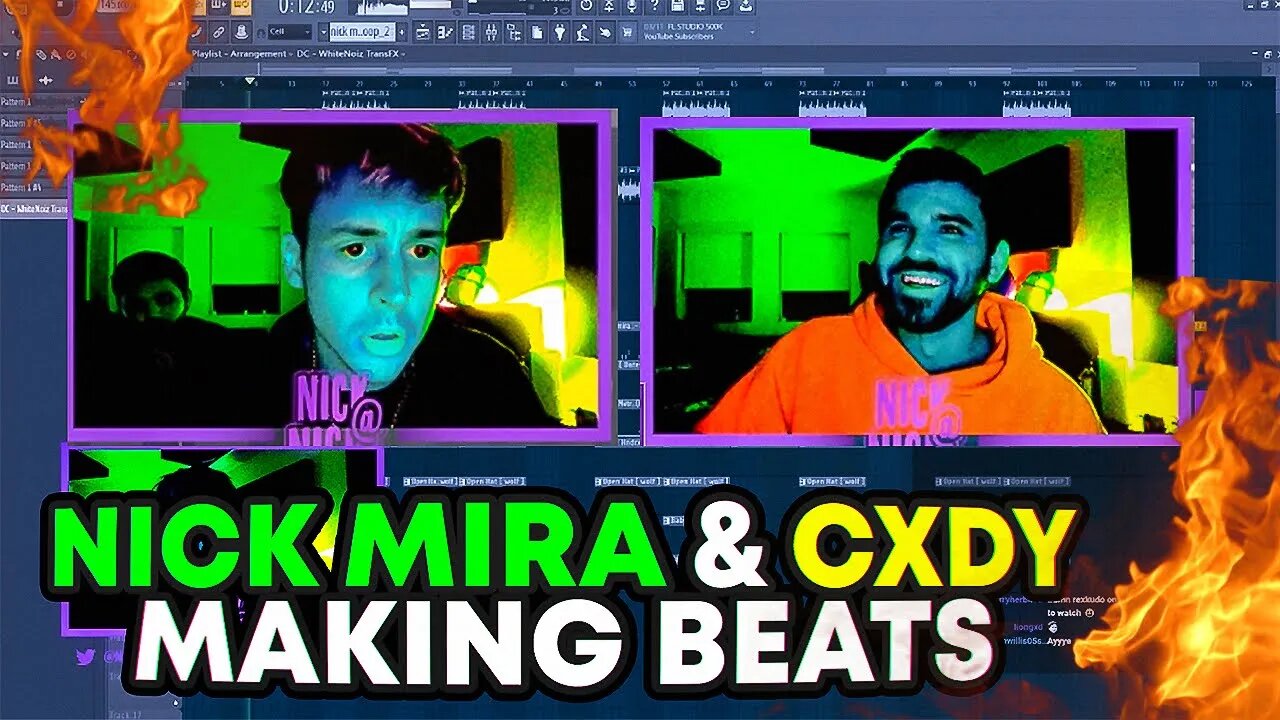1280x720 pixels.
Task: Open the Piano roll view toolbar icon
Action: click(x=445, y=32)
